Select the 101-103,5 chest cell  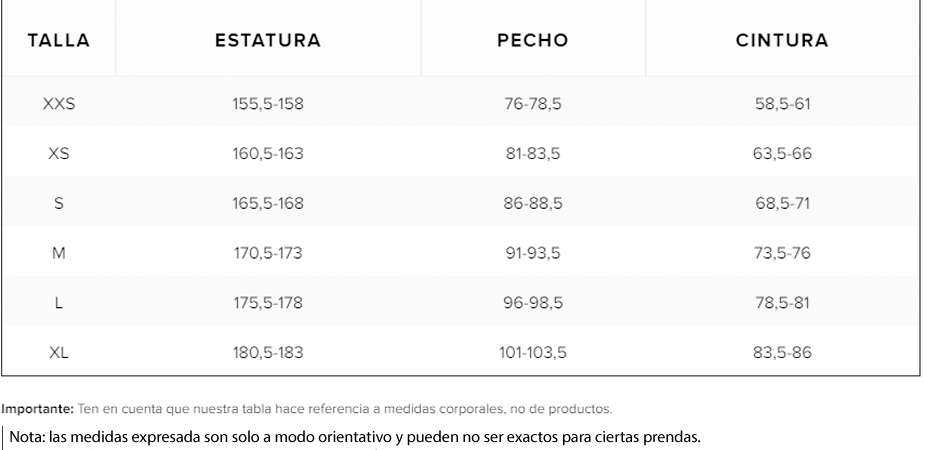pyautogui.click(x=533, y=352)
